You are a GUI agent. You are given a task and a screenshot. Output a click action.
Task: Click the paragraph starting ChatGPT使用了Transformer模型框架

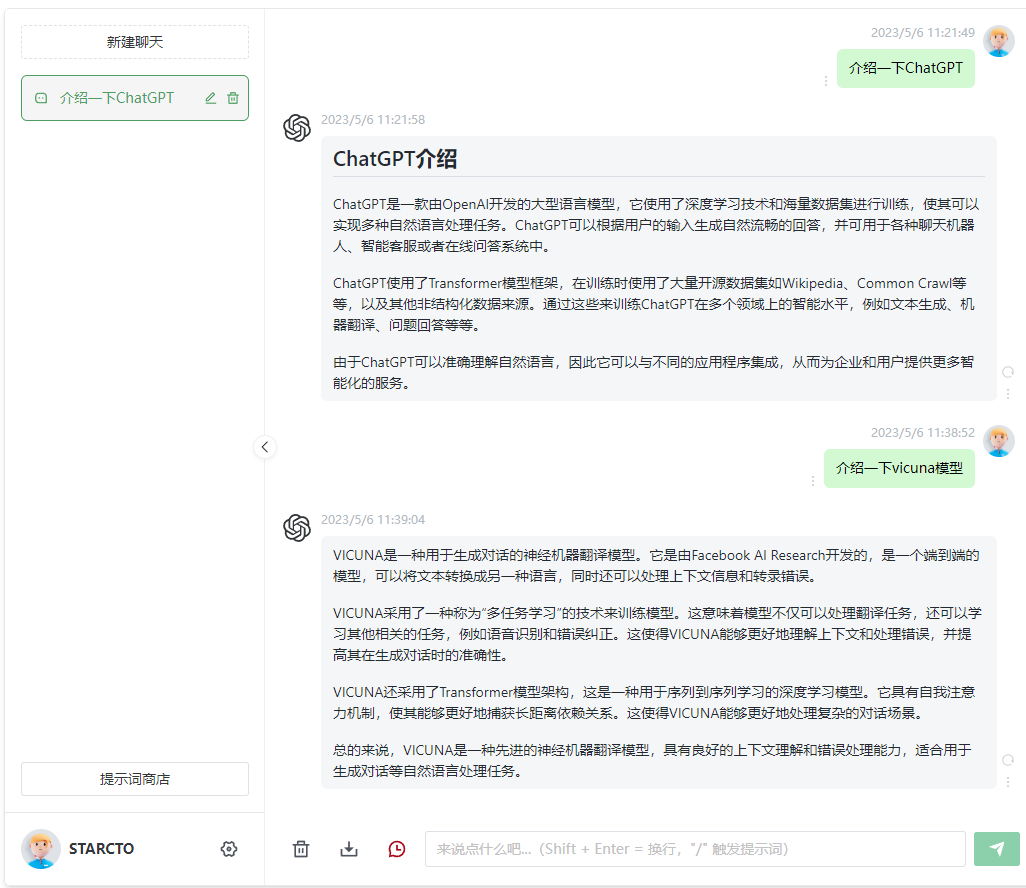pyautogui.click(x=654, y=304)
